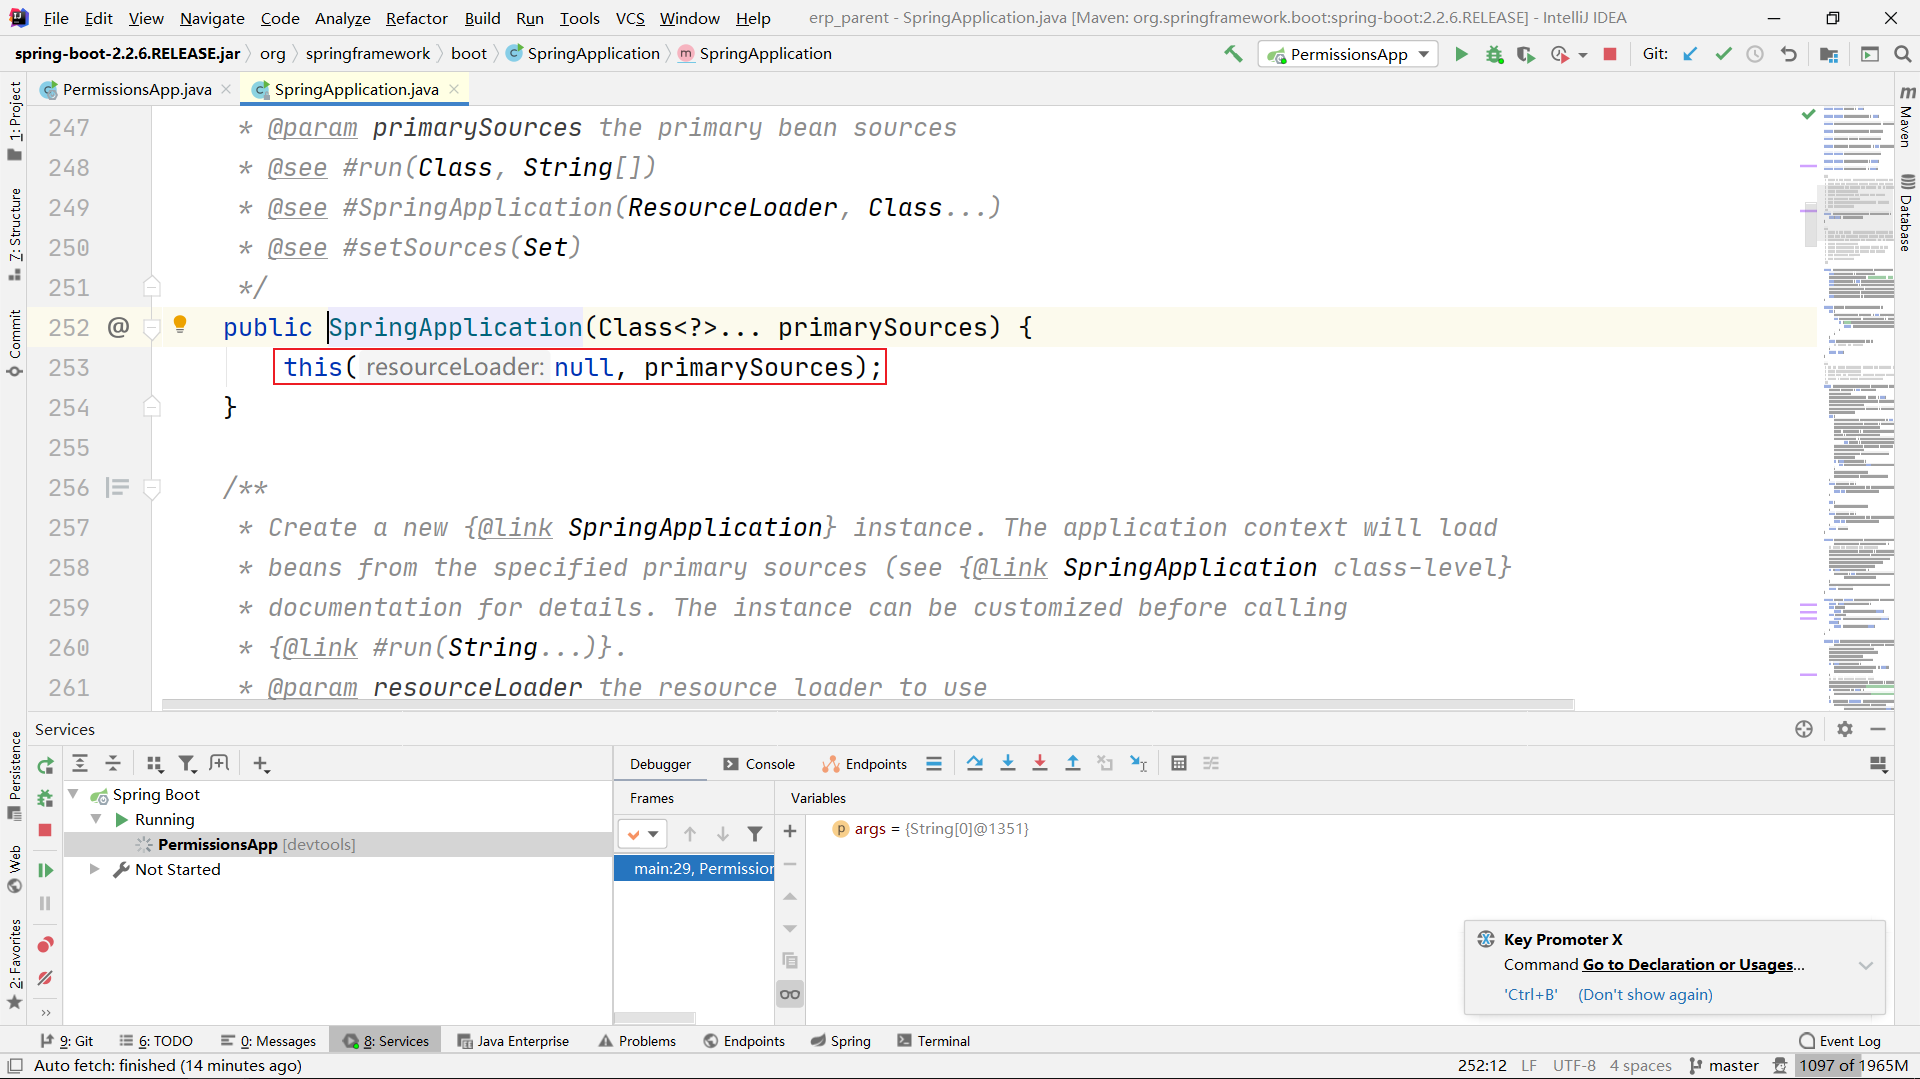Select the args variable row
This screenshot has width=1920, height=1079.
pyautogui.click(x=1350, y=828)
